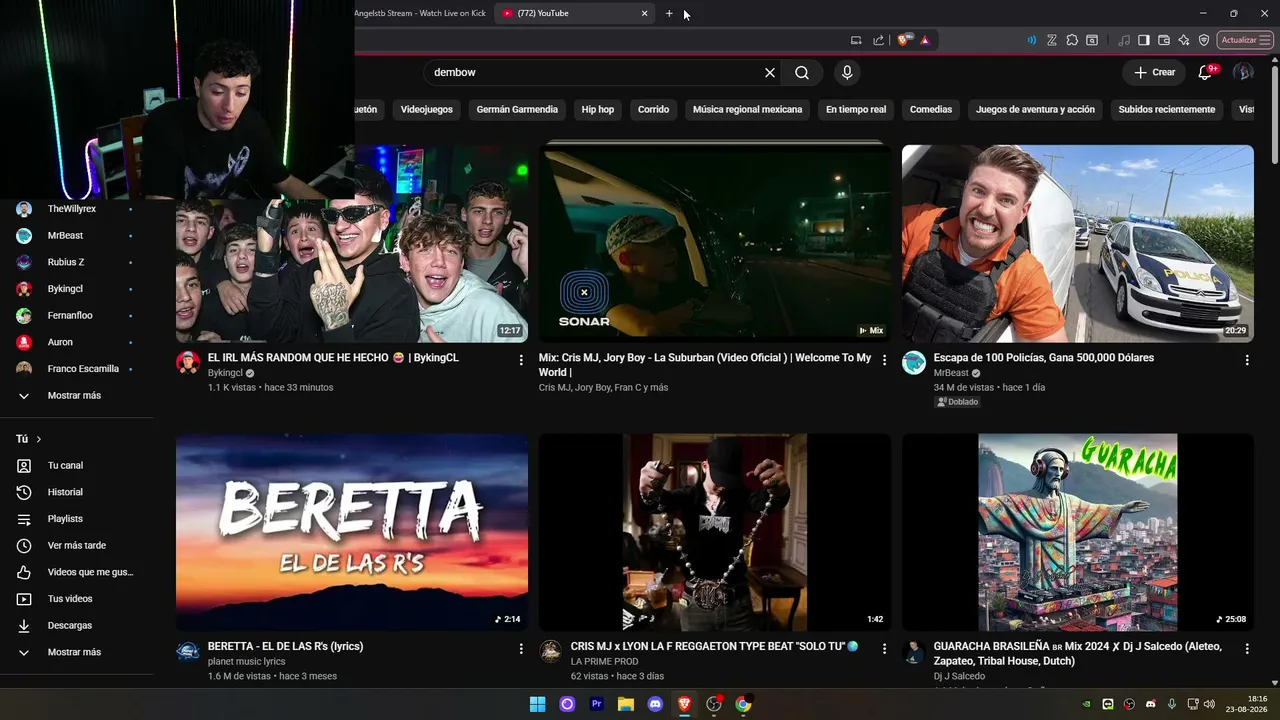
Task: Select the Subidos recientemente chip
Action: [x=1167, y=109]
